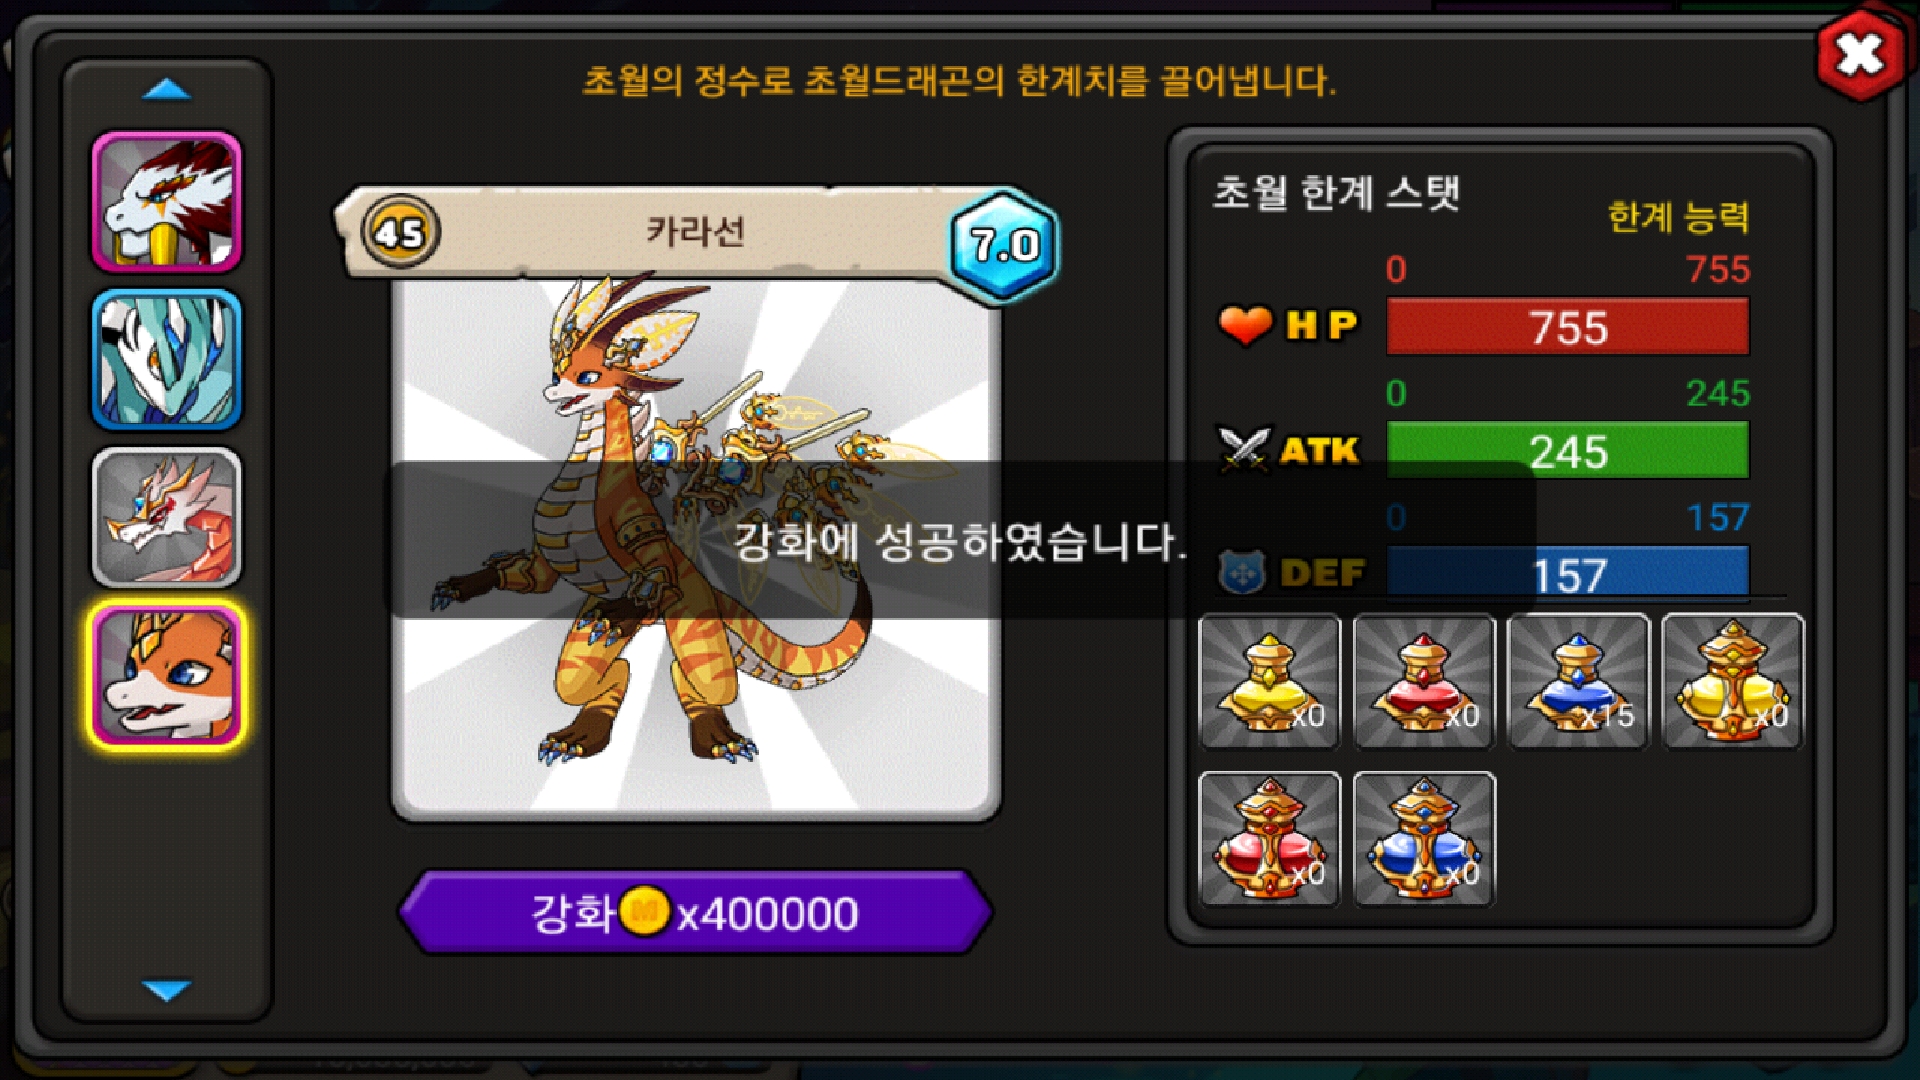Select the large blue essence potion

(1424, 839)
